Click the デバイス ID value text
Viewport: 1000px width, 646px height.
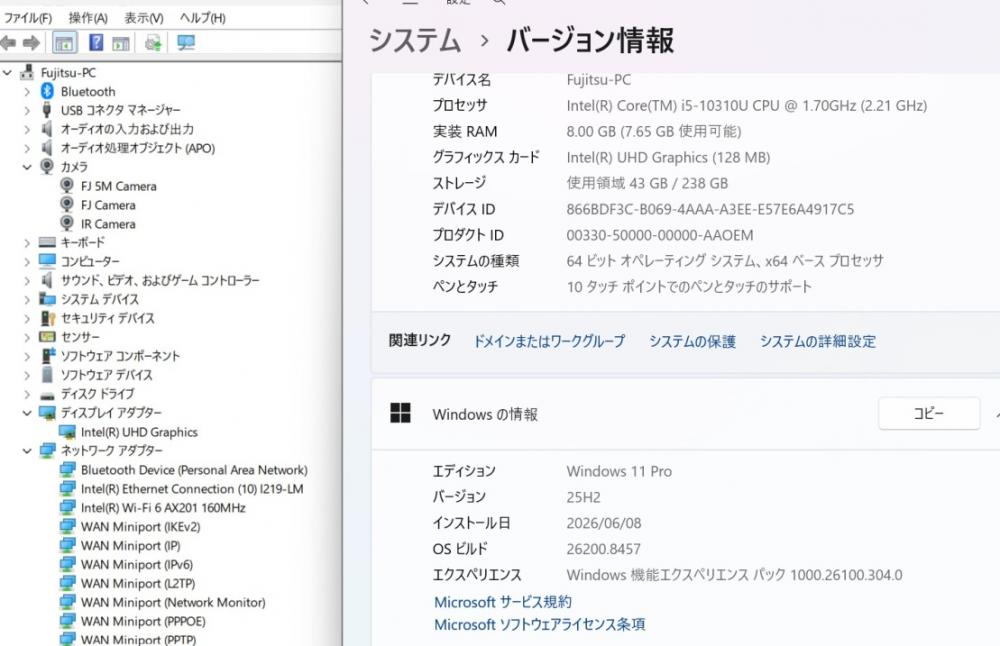click(710, 209)
